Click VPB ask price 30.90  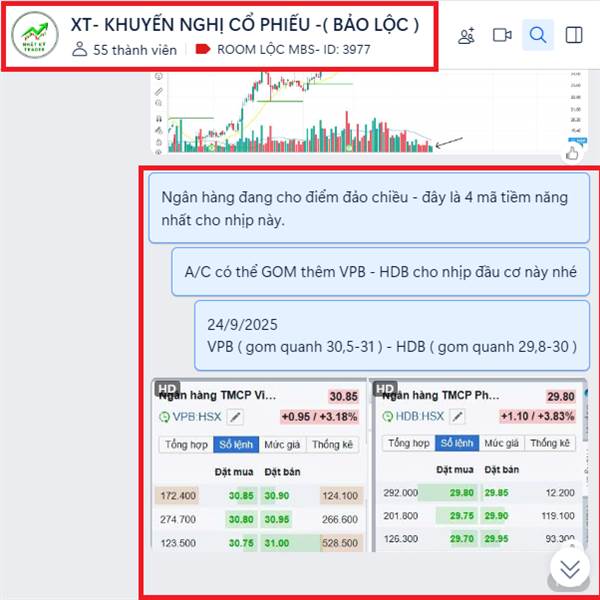[x=277, y=496]
